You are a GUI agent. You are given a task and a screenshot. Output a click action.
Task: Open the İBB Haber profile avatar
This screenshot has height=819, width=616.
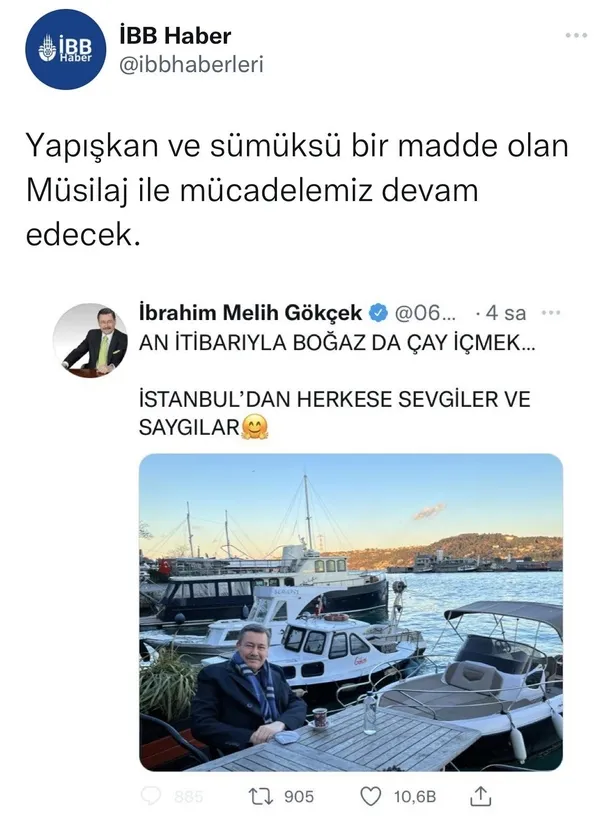pyautogui.click(x=65, y=49)
